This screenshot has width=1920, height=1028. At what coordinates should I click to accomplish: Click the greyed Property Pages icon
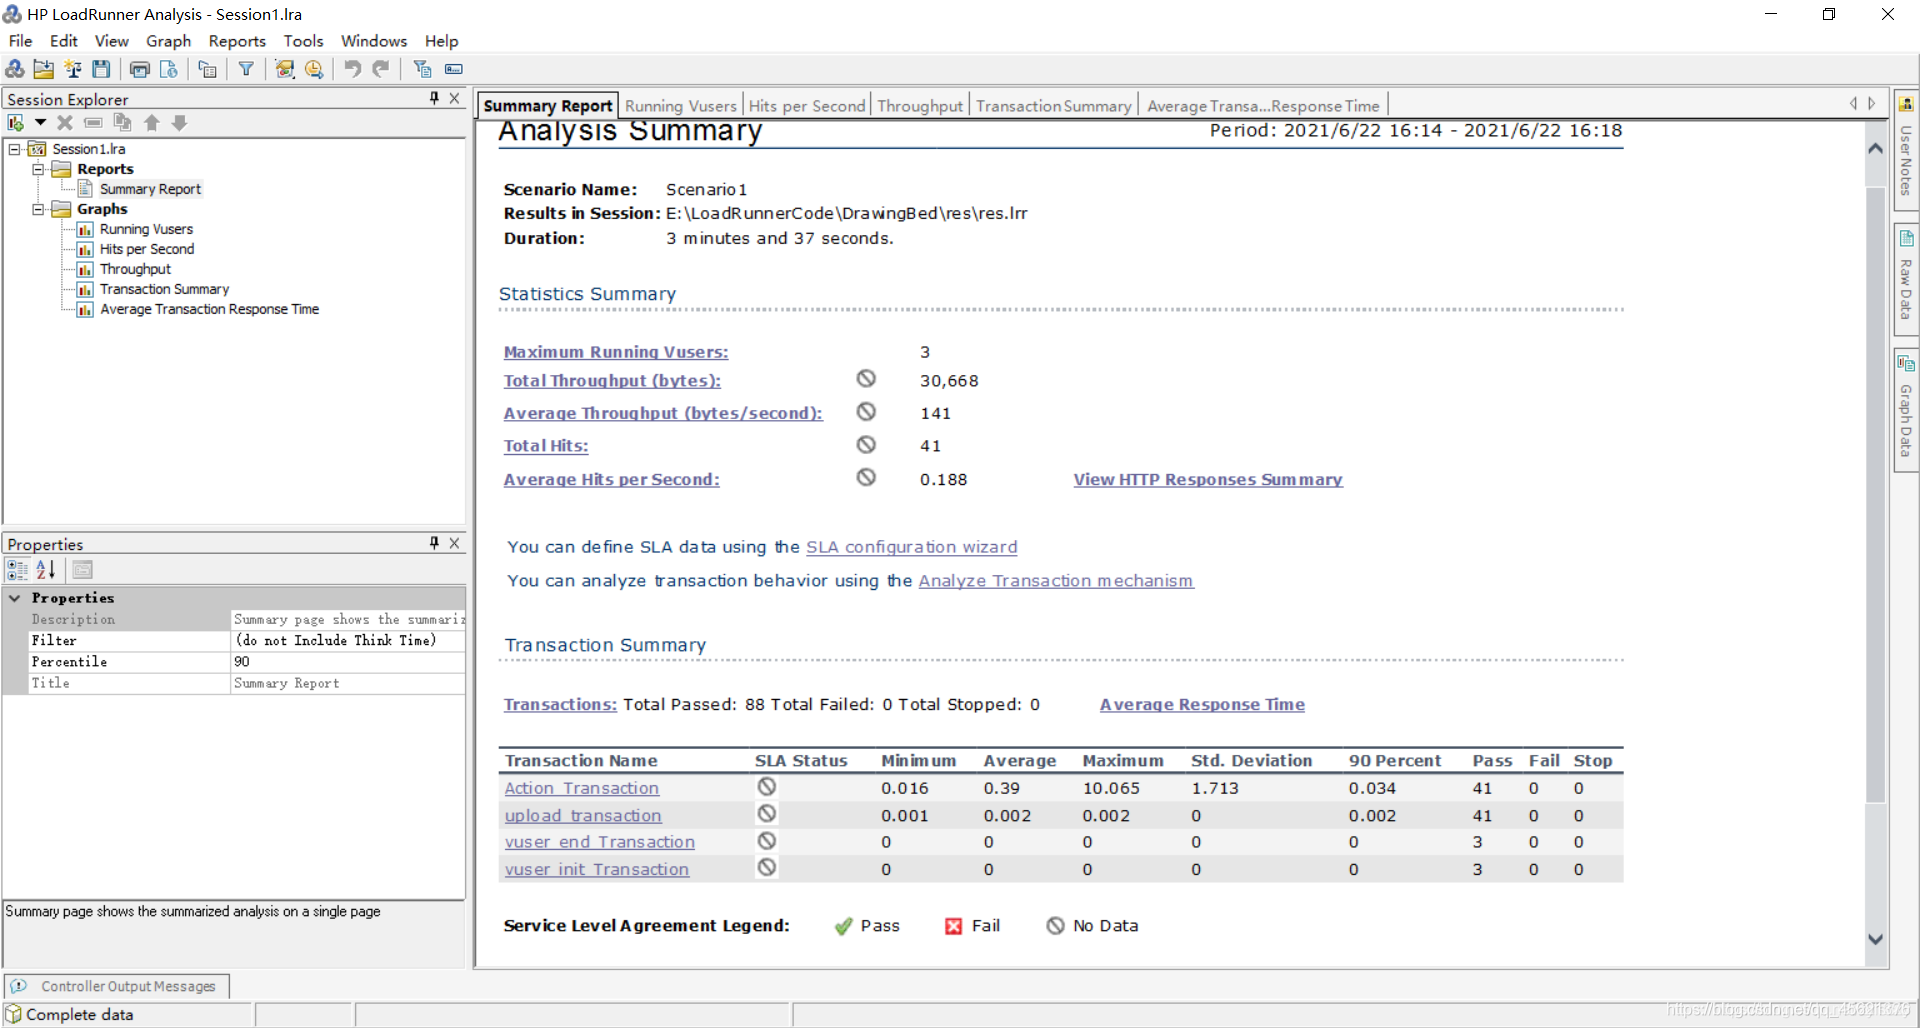pos(83,570)
